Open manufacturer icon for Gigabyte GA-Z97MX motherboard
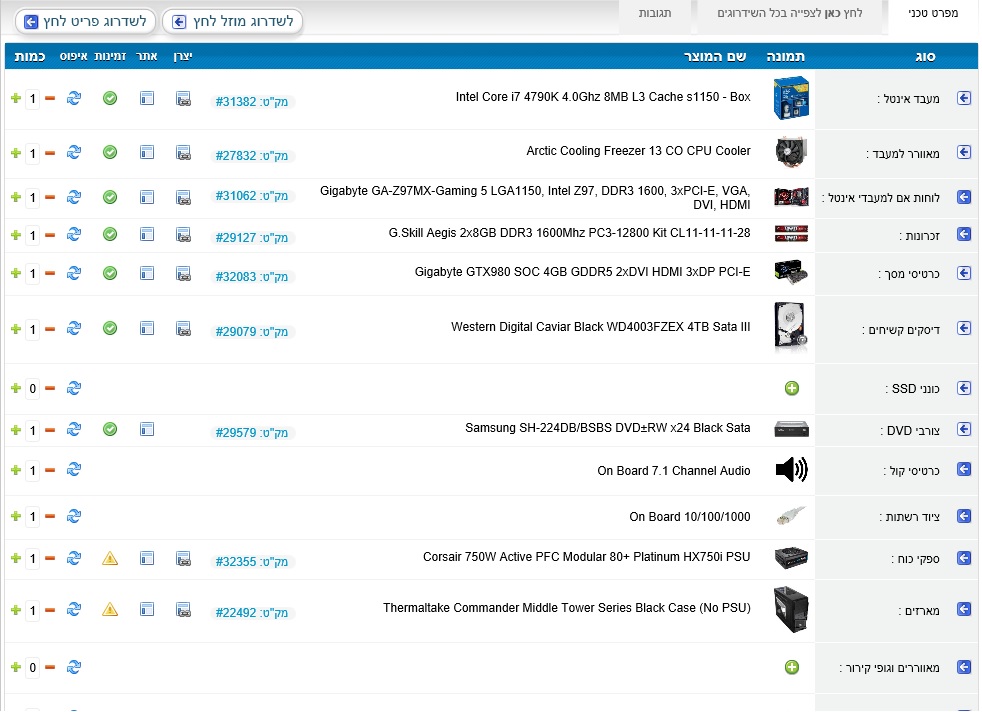 click(183, 197)
